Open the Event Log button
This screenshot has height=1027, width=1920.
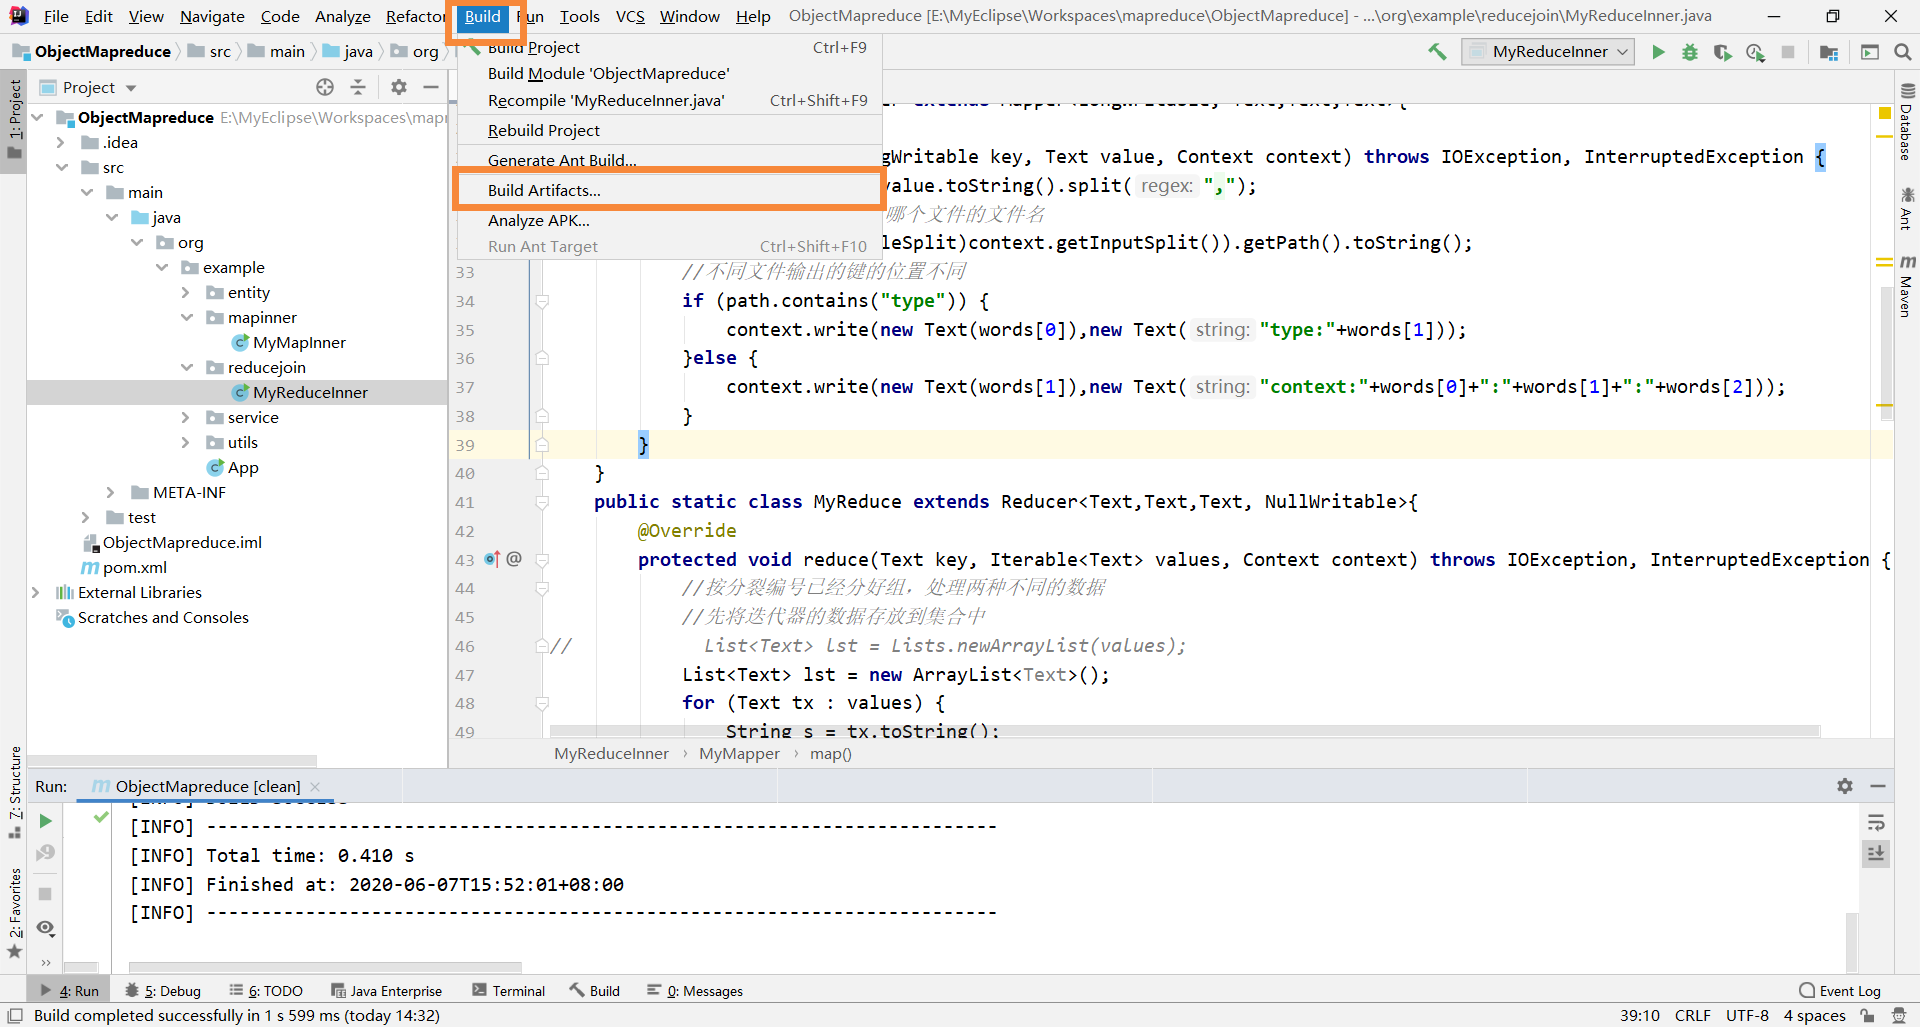coord(1840,991)
